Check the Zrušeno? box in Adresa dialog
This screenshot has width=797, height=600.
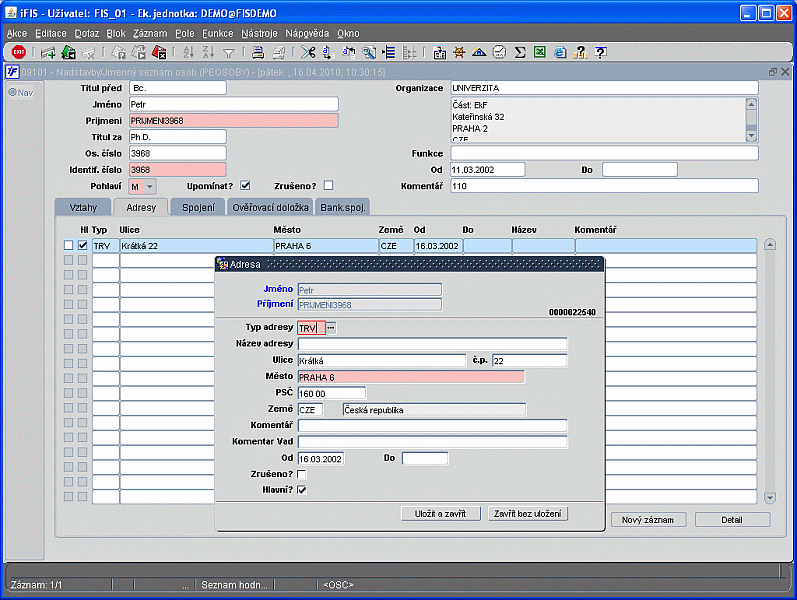pyautogui.click(x=301, y=474)
